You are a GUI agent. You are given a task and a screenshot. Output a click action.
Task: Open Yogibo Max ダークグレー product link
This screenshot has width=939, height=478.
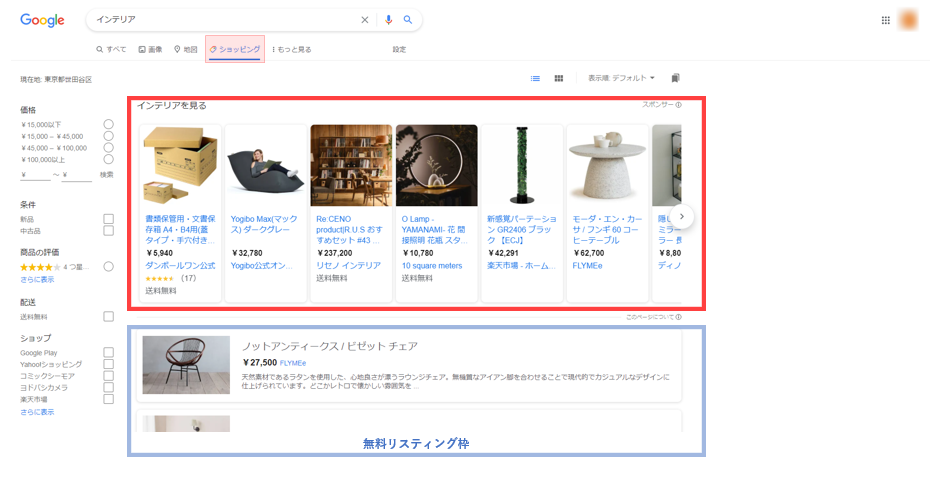[x=264, y=225]
